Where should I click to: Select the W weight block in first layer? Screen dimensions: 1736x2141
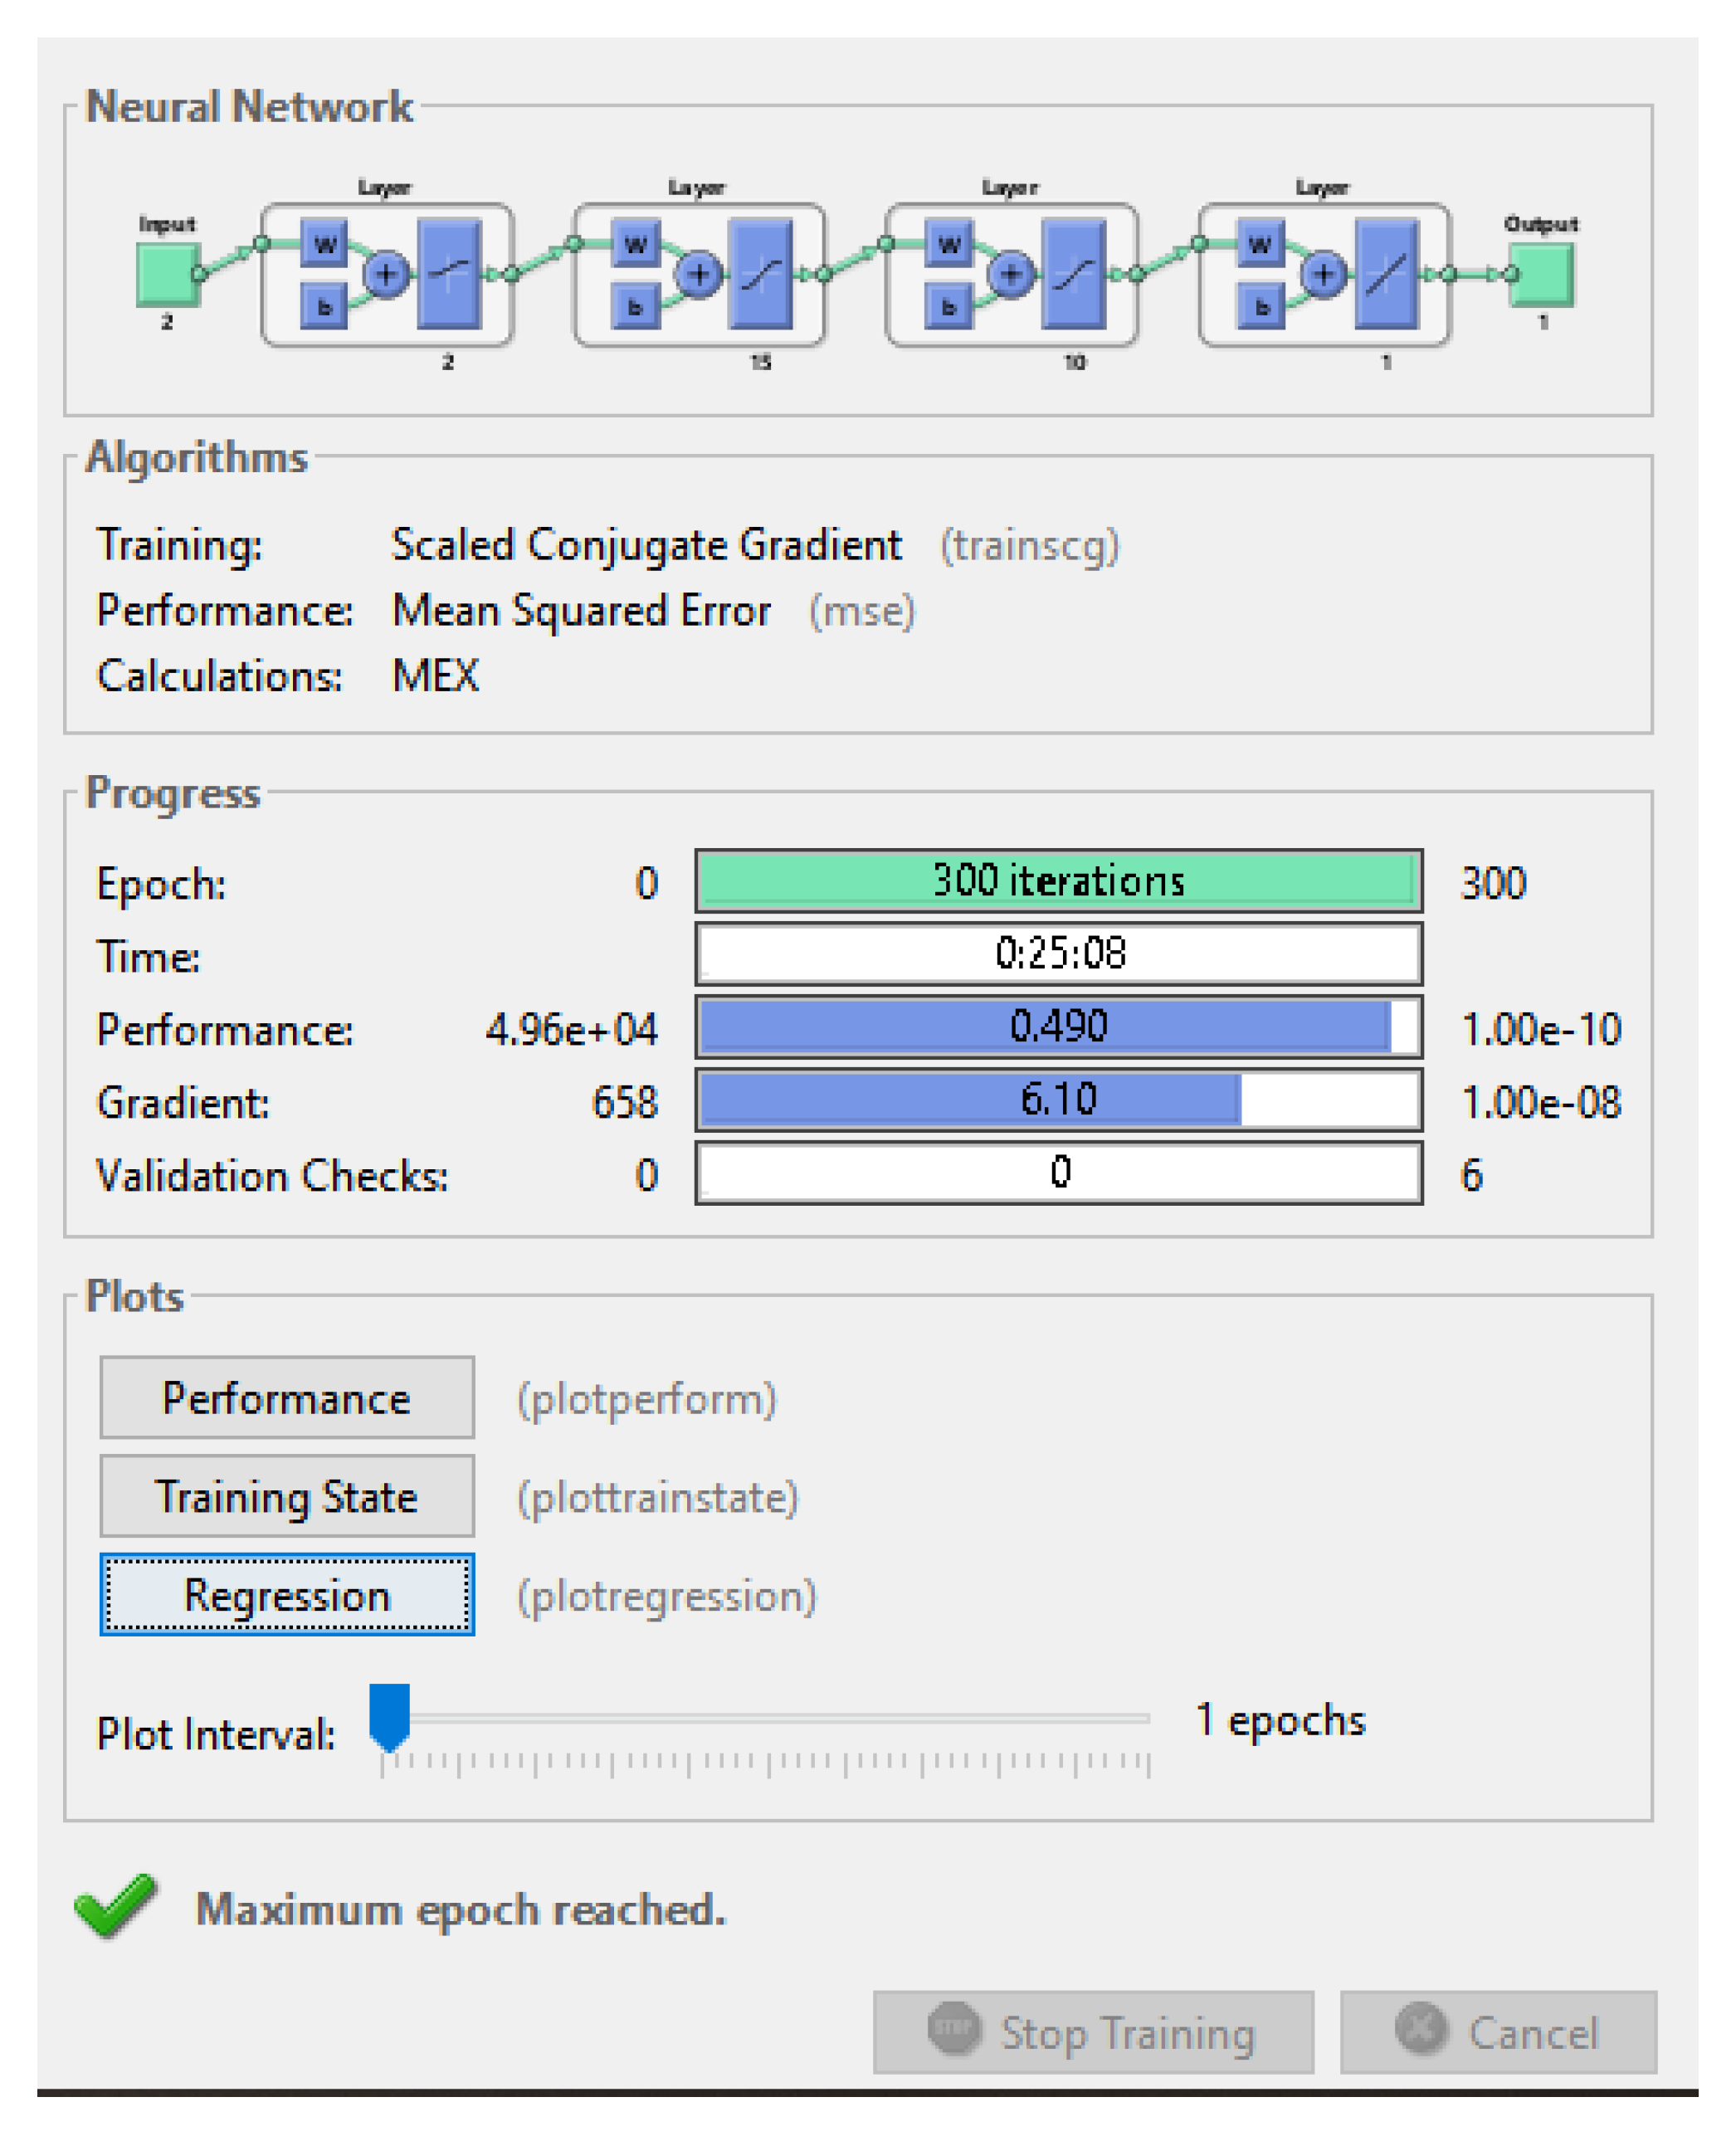point(324,244)
